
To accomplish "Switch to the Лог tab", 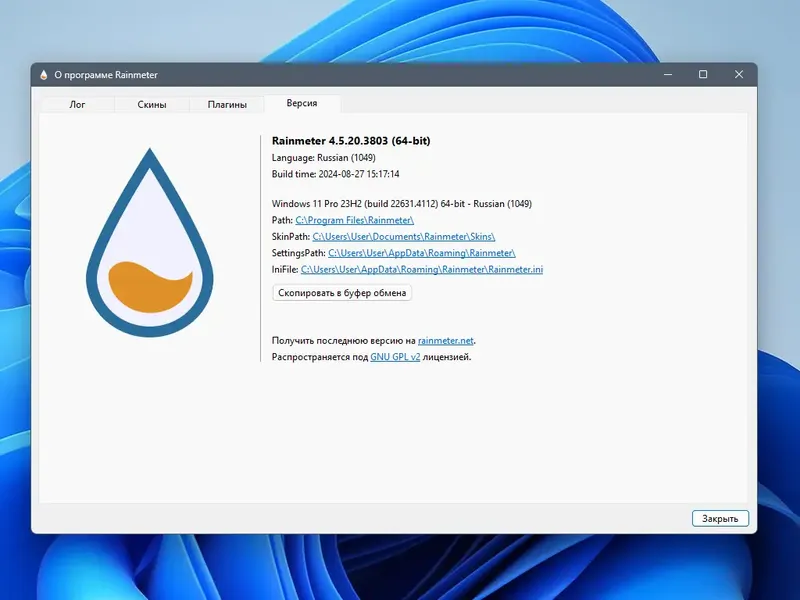I will tap(77, 103).
